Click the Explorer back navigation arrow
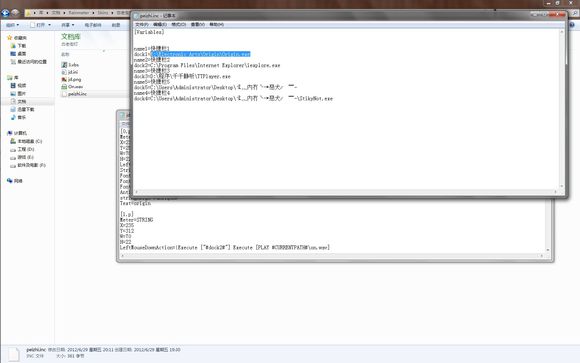 (x=5, y=13)
